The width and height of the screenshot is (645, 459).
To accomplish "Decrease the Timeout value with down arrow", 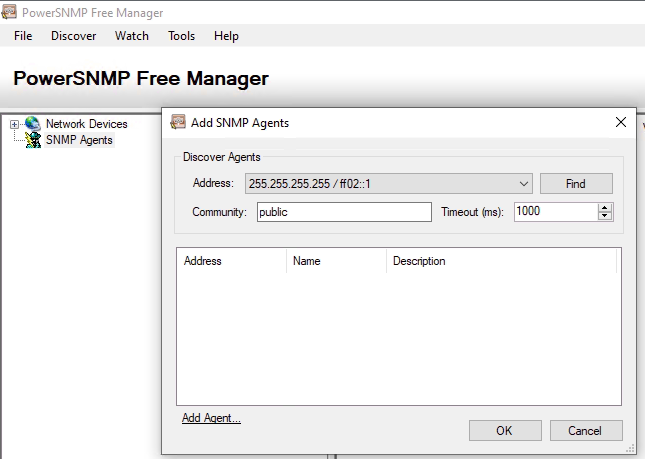I will click(604, 216).
